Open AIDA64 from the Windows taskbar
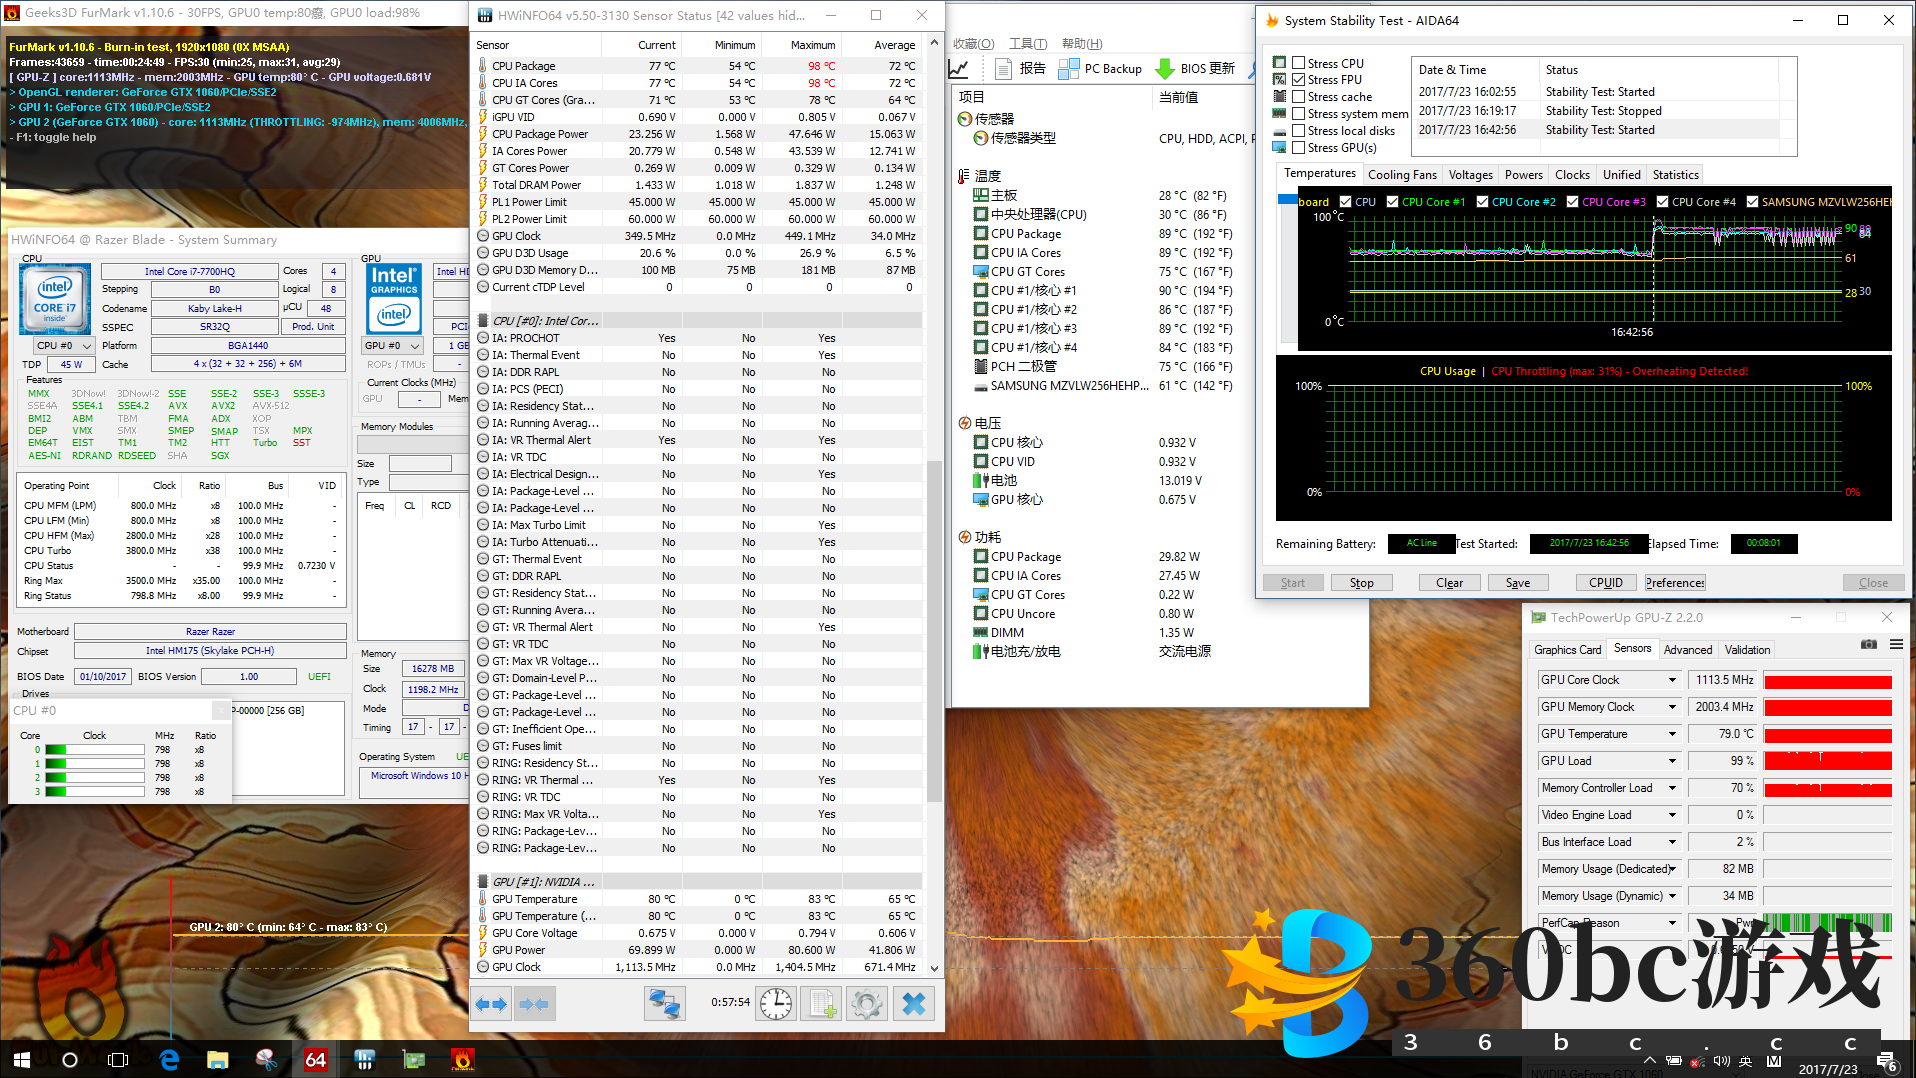 (315, 1059)
